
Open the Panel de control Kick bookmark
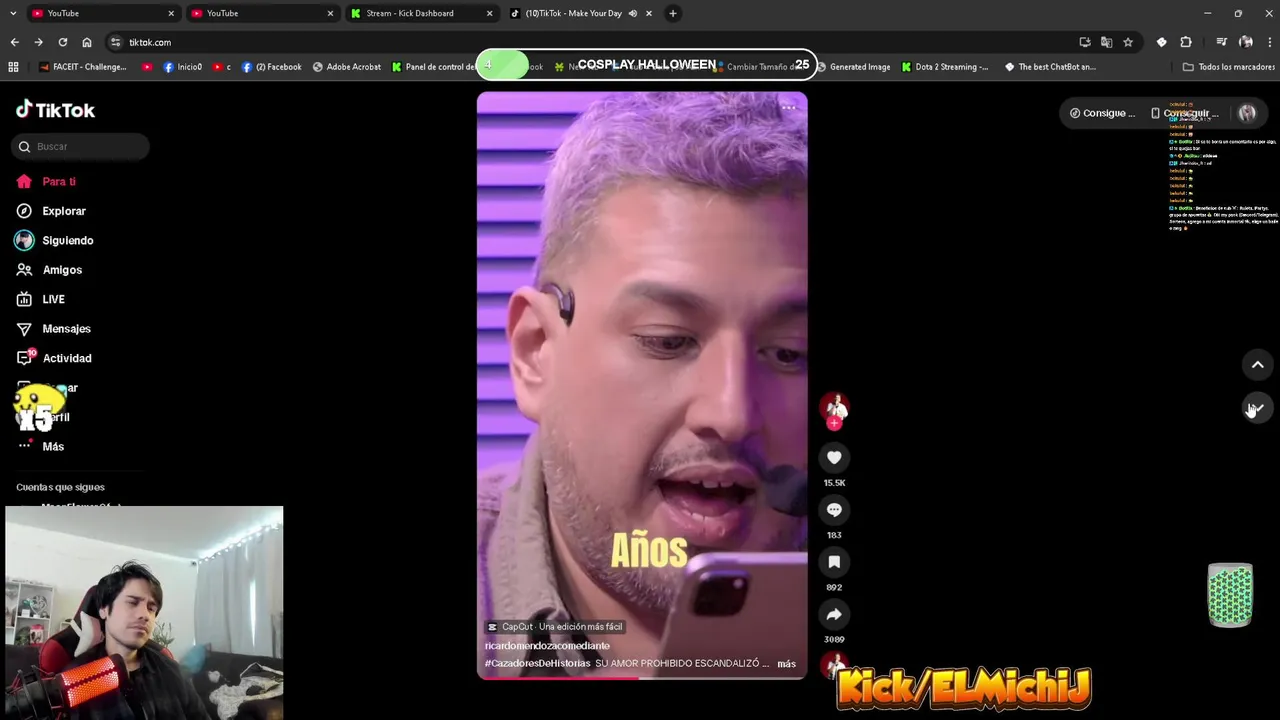pyautogui.click(x=433, y=67)
